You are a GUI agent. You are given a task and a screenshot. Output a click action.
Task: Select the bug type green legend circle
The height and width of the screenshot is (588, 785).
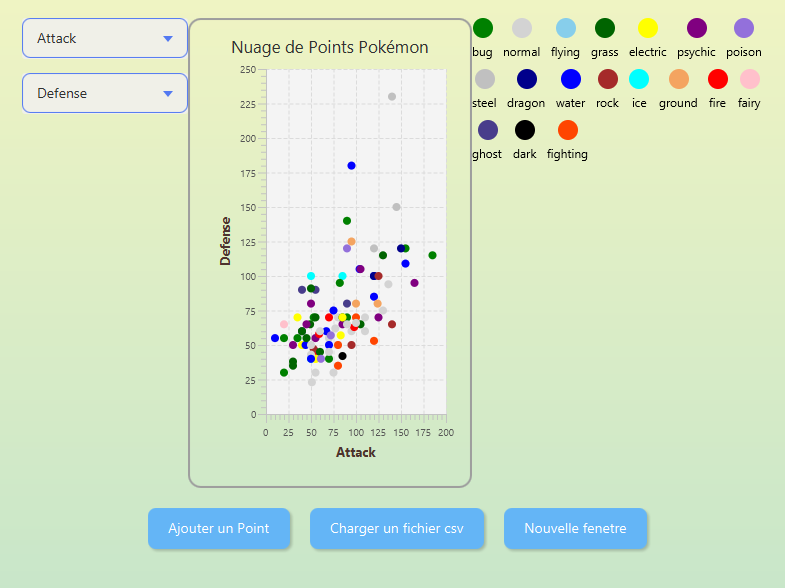[483, 28]
